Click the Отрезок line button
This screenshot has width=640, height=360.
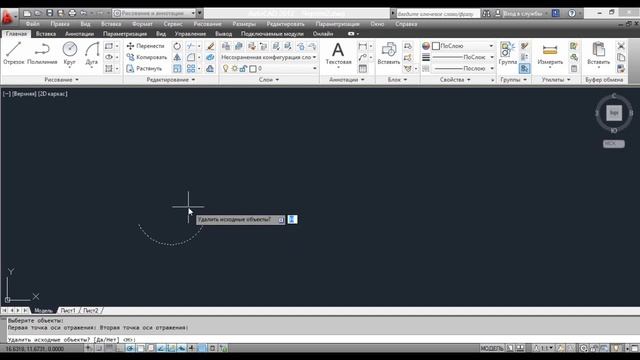point(14,53)
